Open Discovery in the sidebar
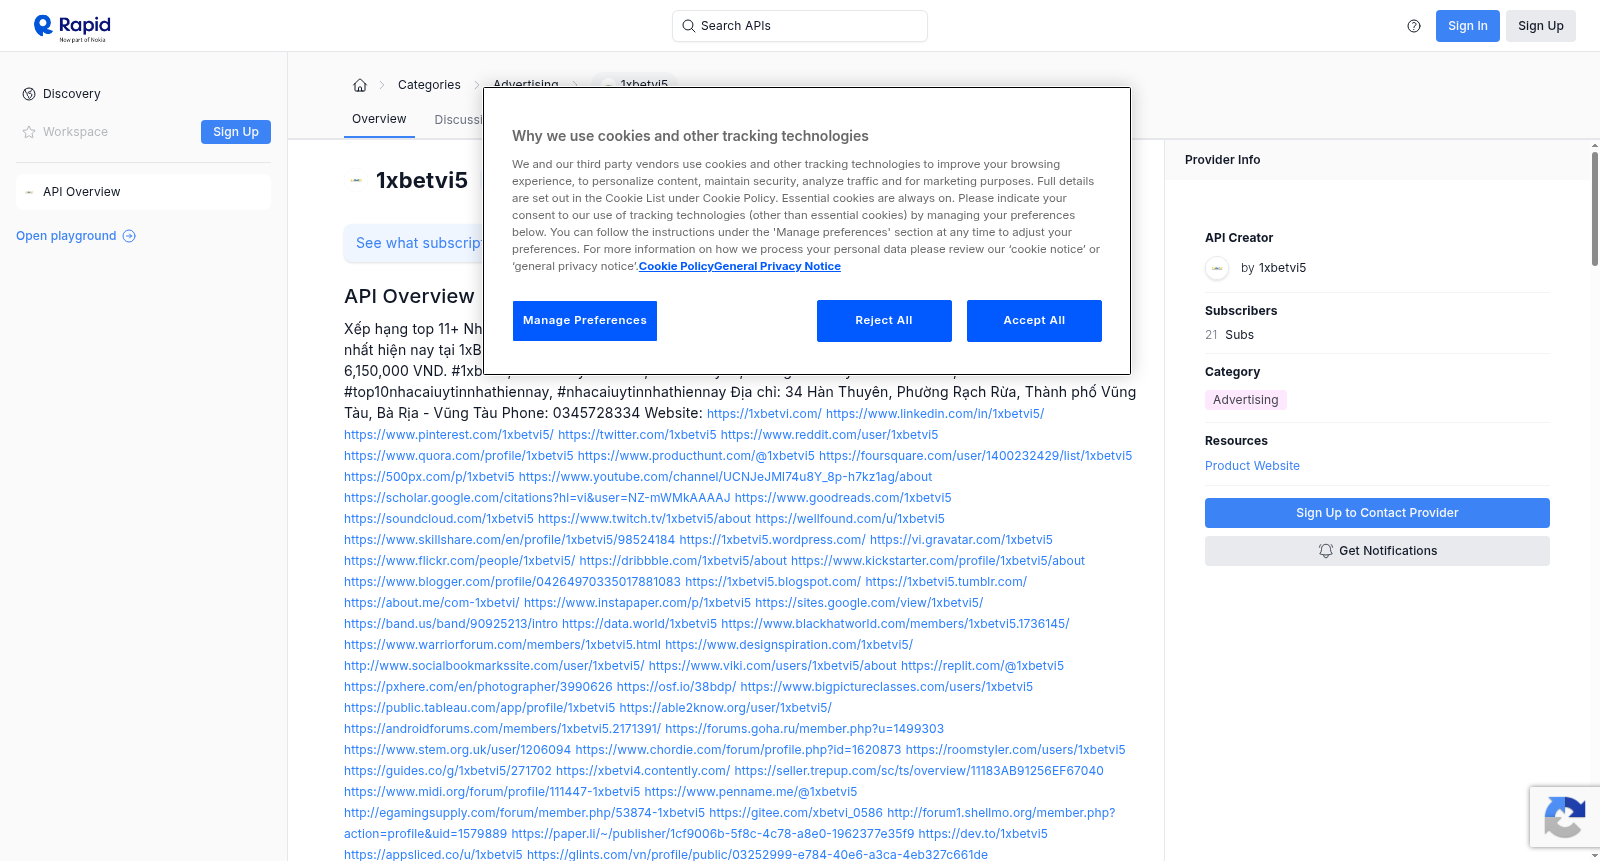This screenshot has width=1600, height=861. tap(72, 94)
